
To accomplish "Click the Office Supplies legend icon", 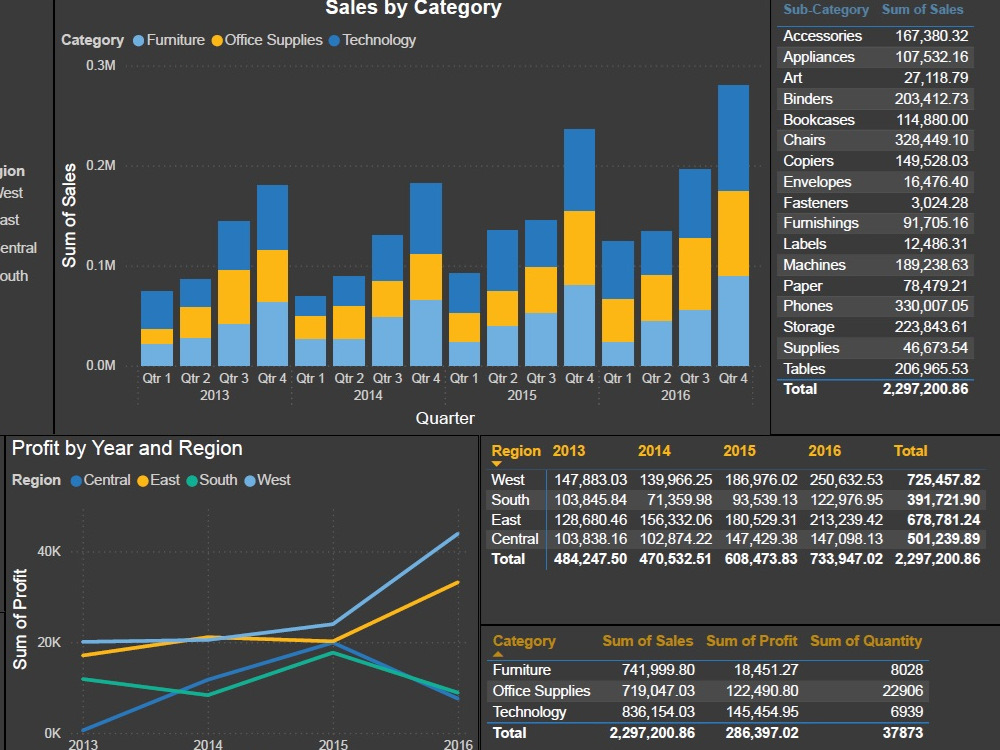I will pos(219,40).
